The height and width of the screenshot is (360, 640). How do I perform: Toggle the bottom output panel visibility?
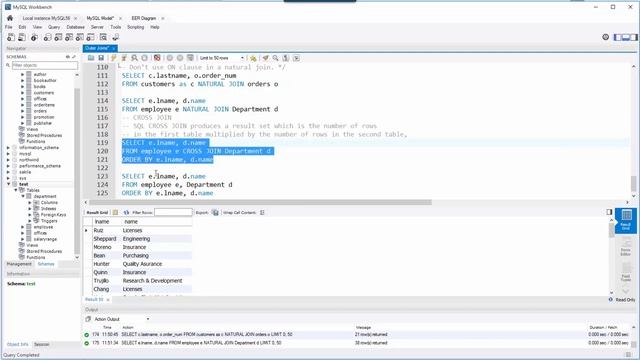(x=626, y=37)
